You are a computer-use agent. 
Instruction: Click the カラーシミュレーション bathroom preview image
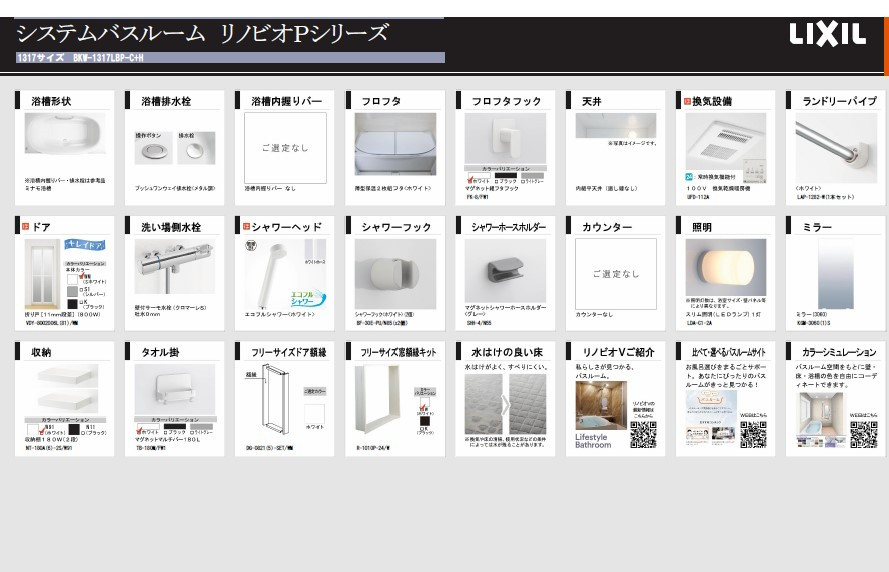tap(821, 420)
